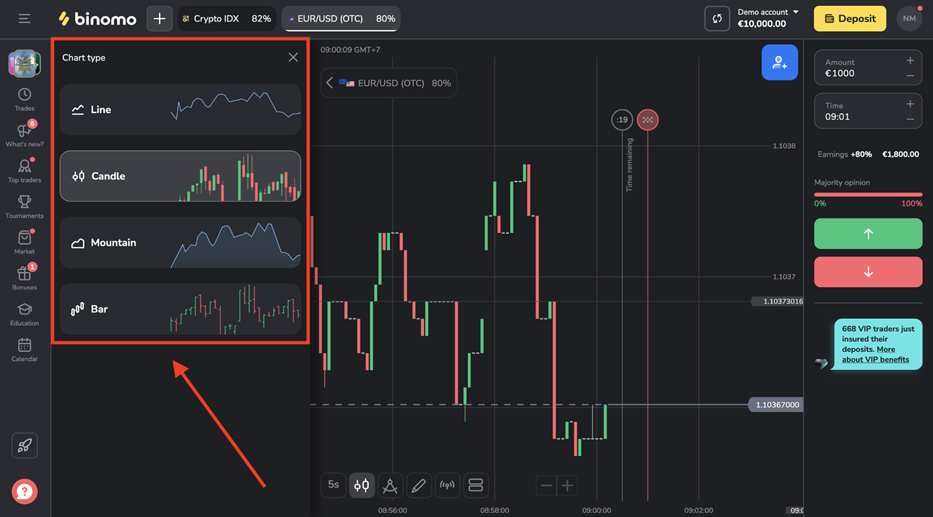This screenshot has height=517, width=933.
Task: Open the indicators compass tool
Action: pos(390,485)
